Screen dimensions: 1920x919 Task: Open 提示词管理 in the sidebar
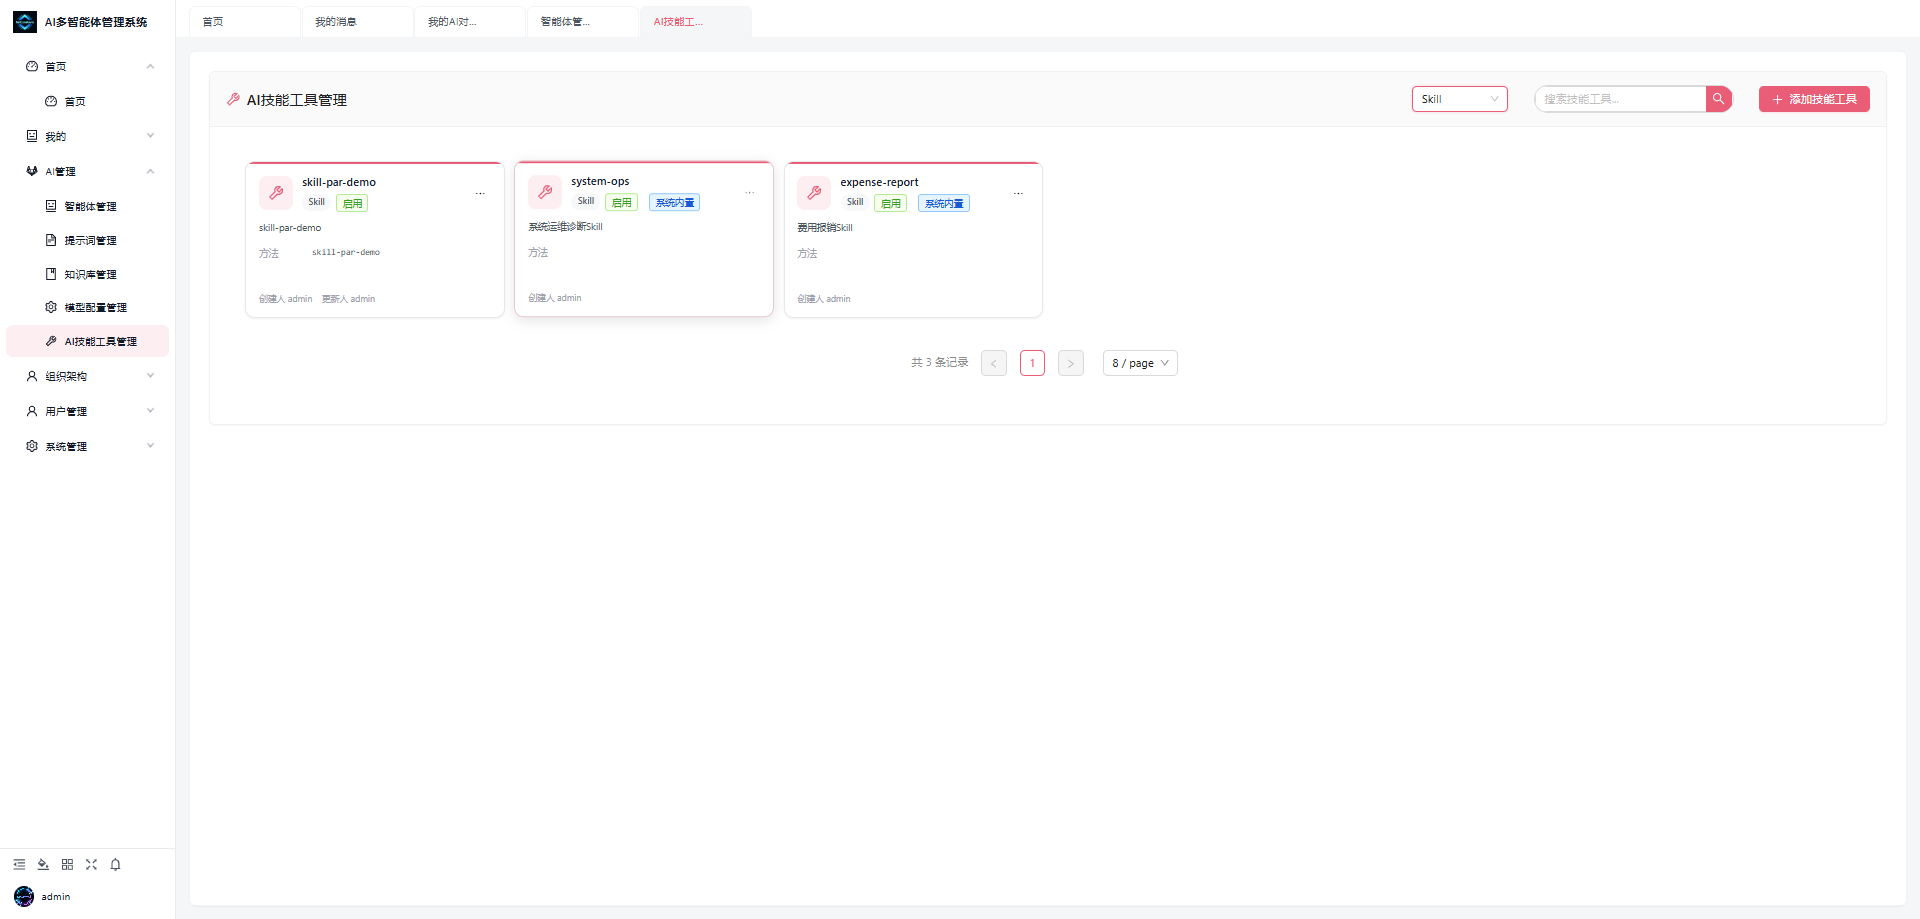click(88, 240)
